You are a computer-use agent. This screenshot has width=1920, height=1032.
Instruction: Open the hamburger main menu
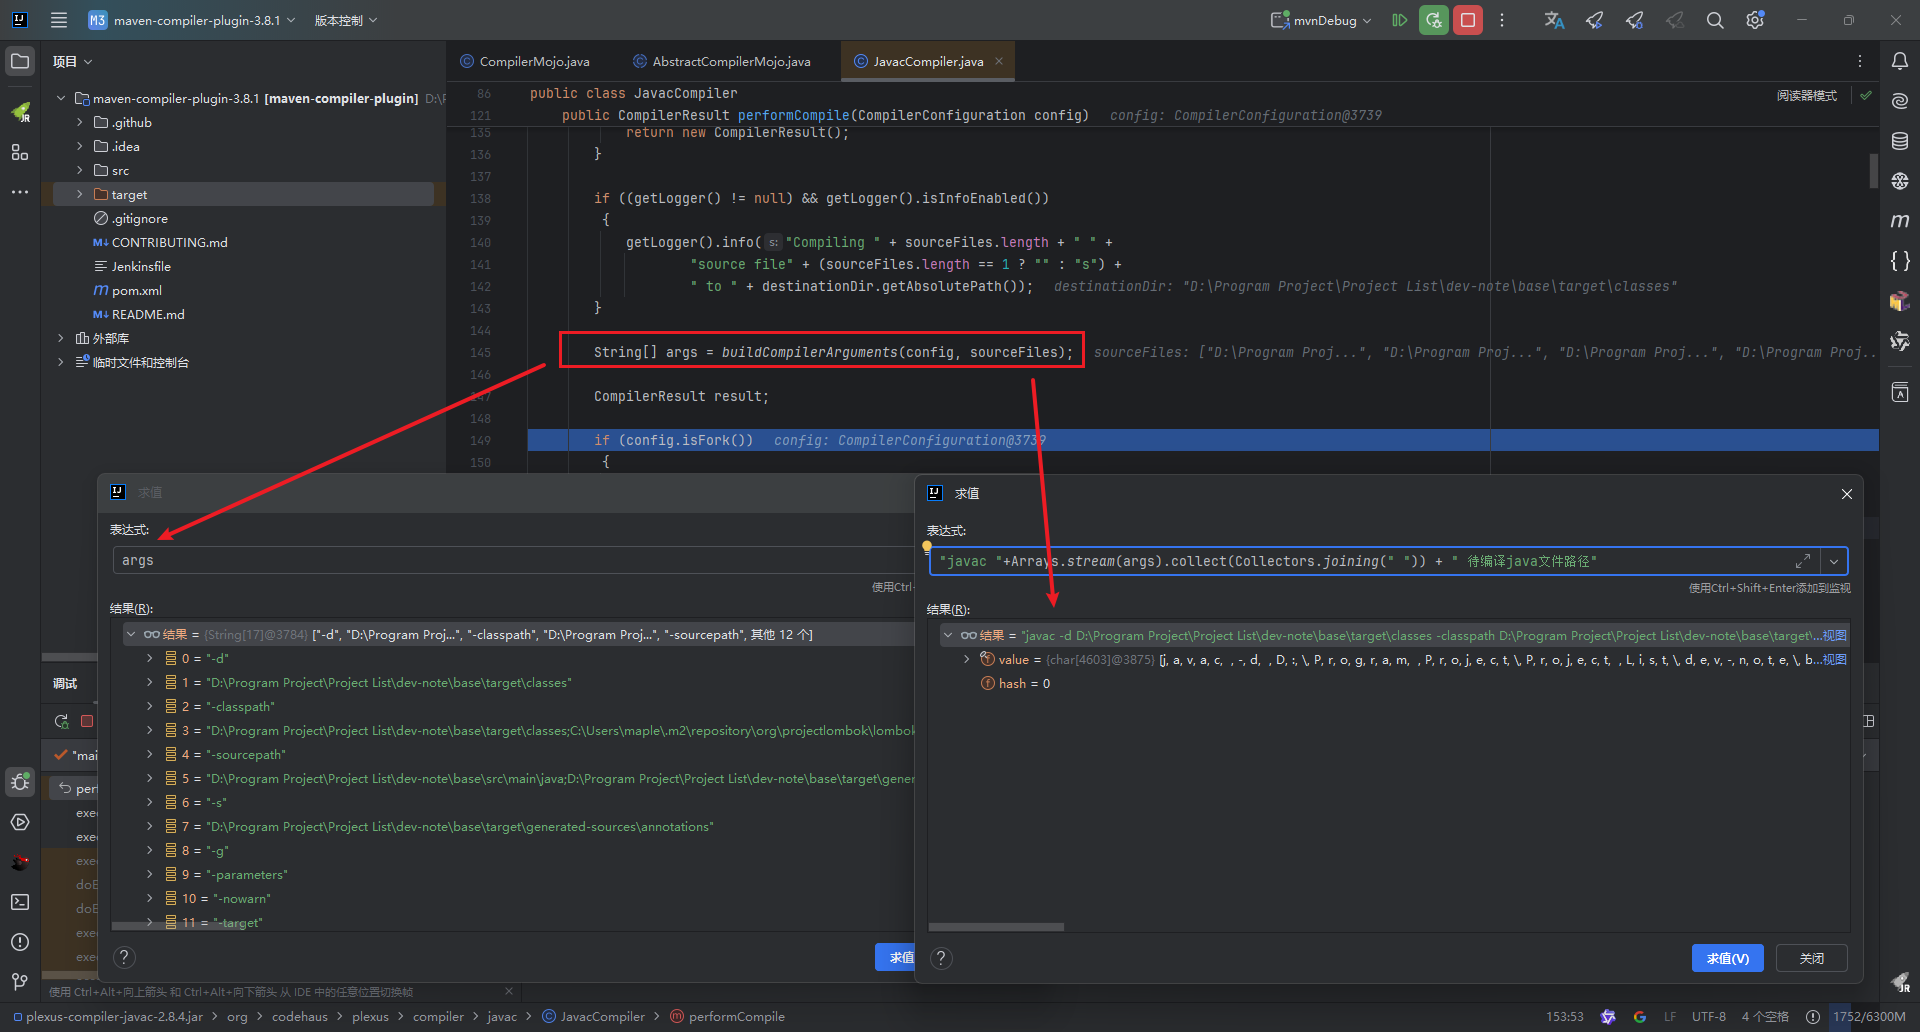[x=58, y=19]
